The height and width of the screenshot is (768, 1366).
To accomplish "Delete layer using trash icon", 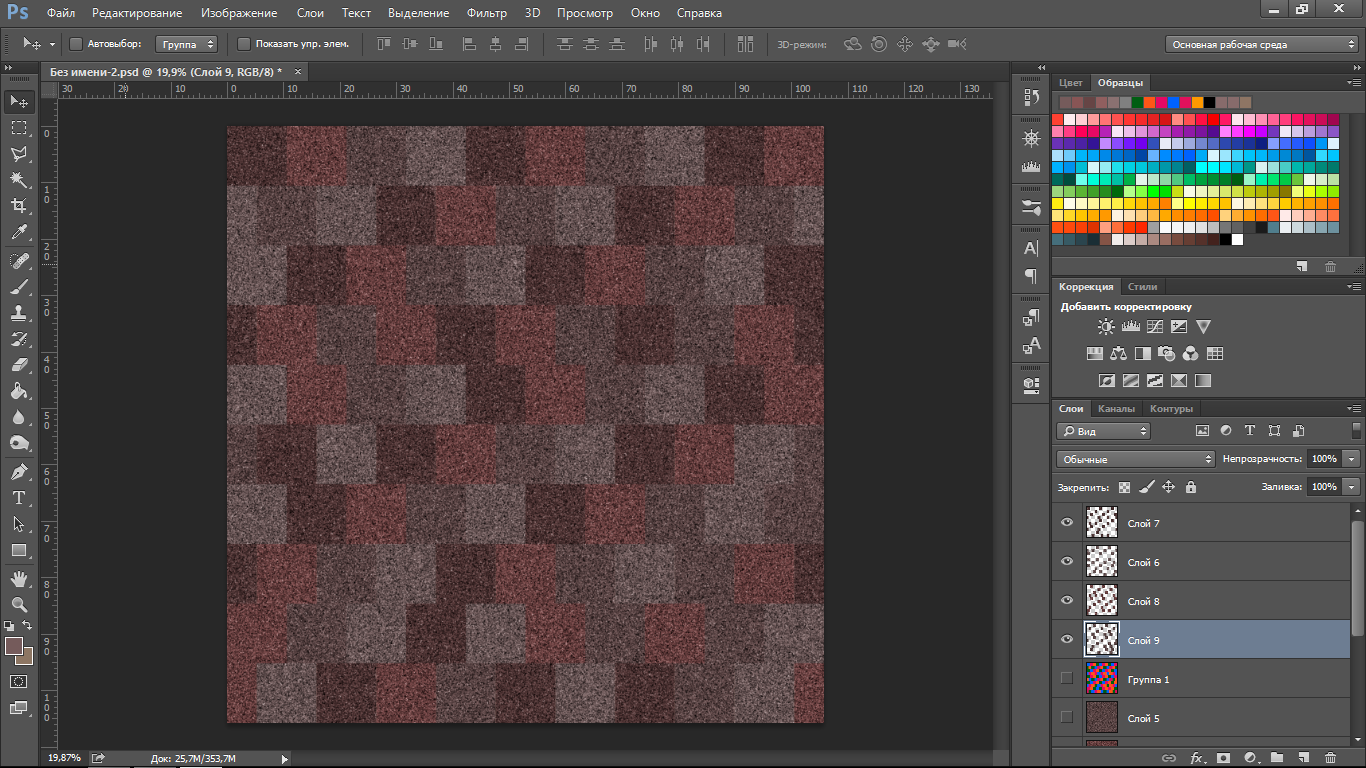I will point(1329,758).
